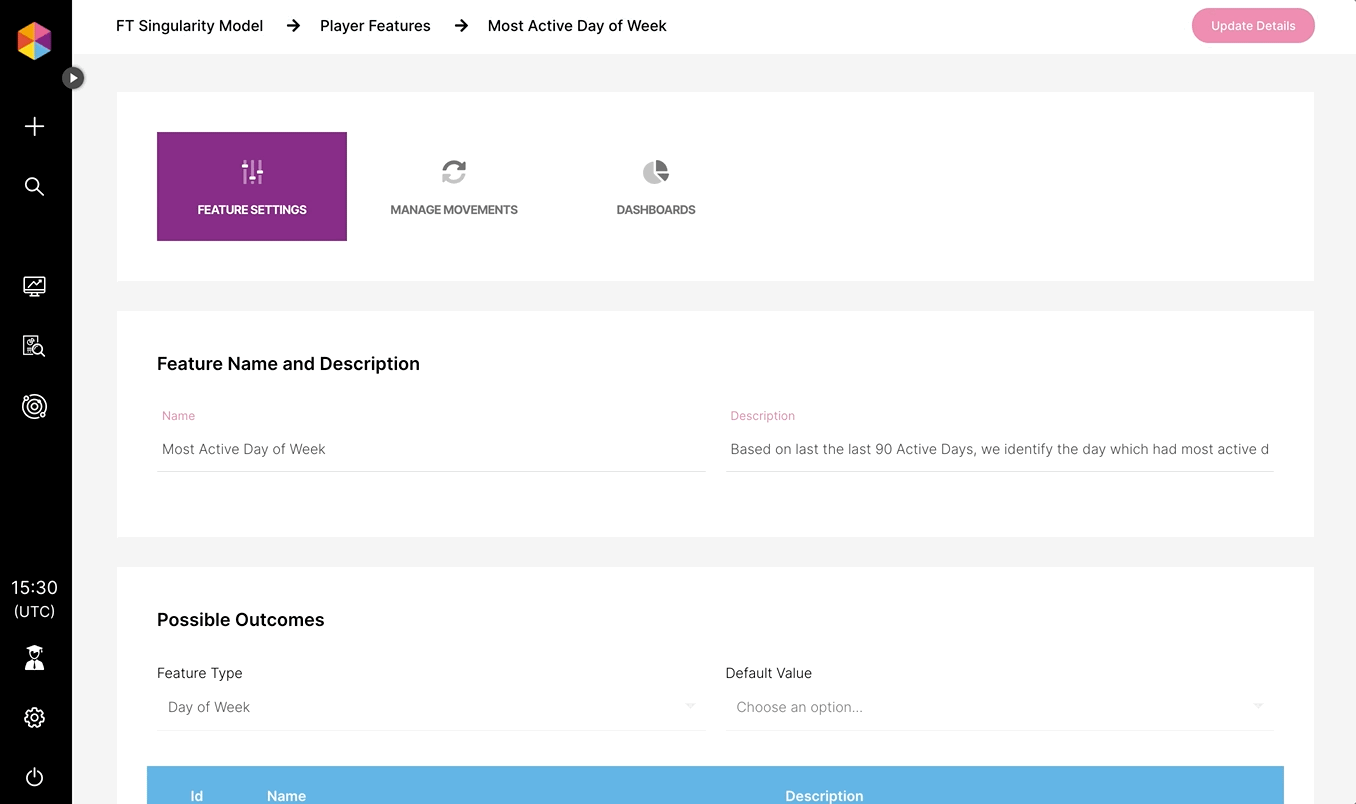Viewport: 1356px width, 804px height.
Task: Click the 15:30 UTC clock
Action: tap(34, 598)
